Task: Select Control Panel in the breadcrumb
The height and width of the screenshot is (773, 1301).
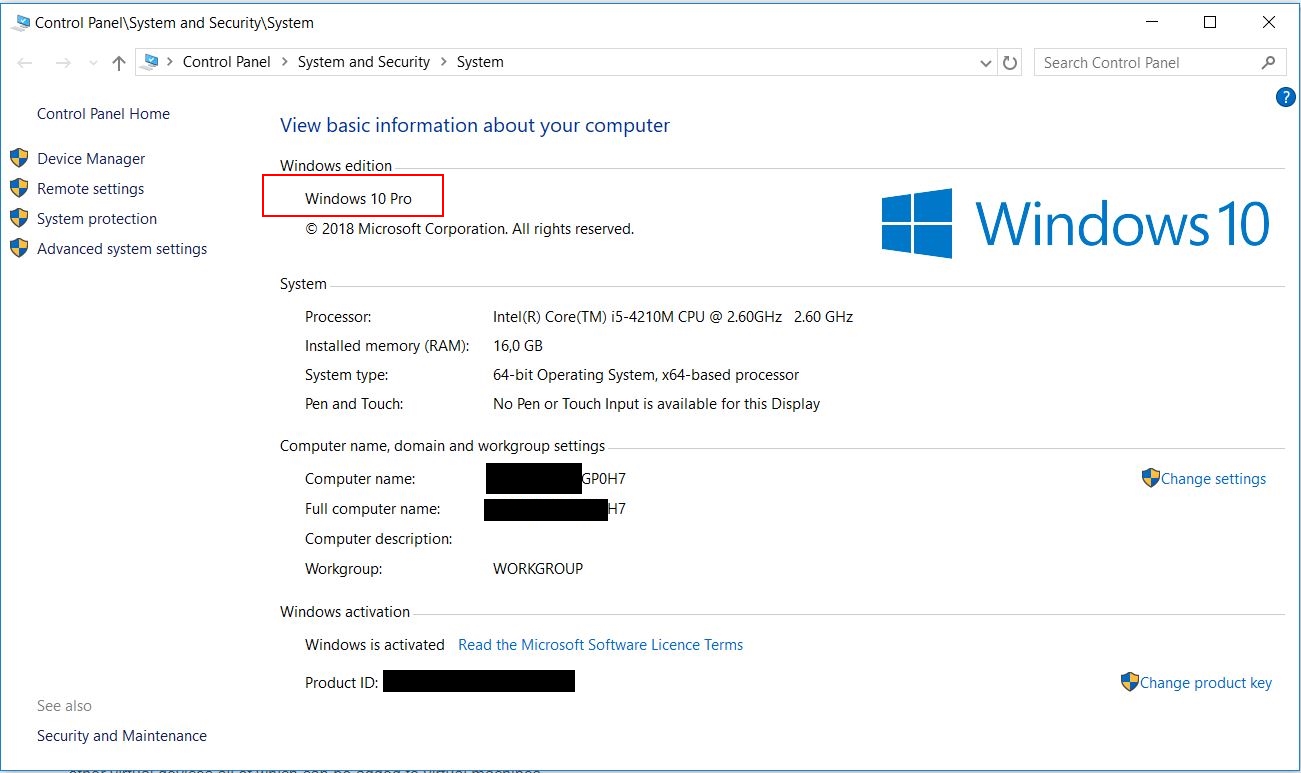Action: click(227, 61)
